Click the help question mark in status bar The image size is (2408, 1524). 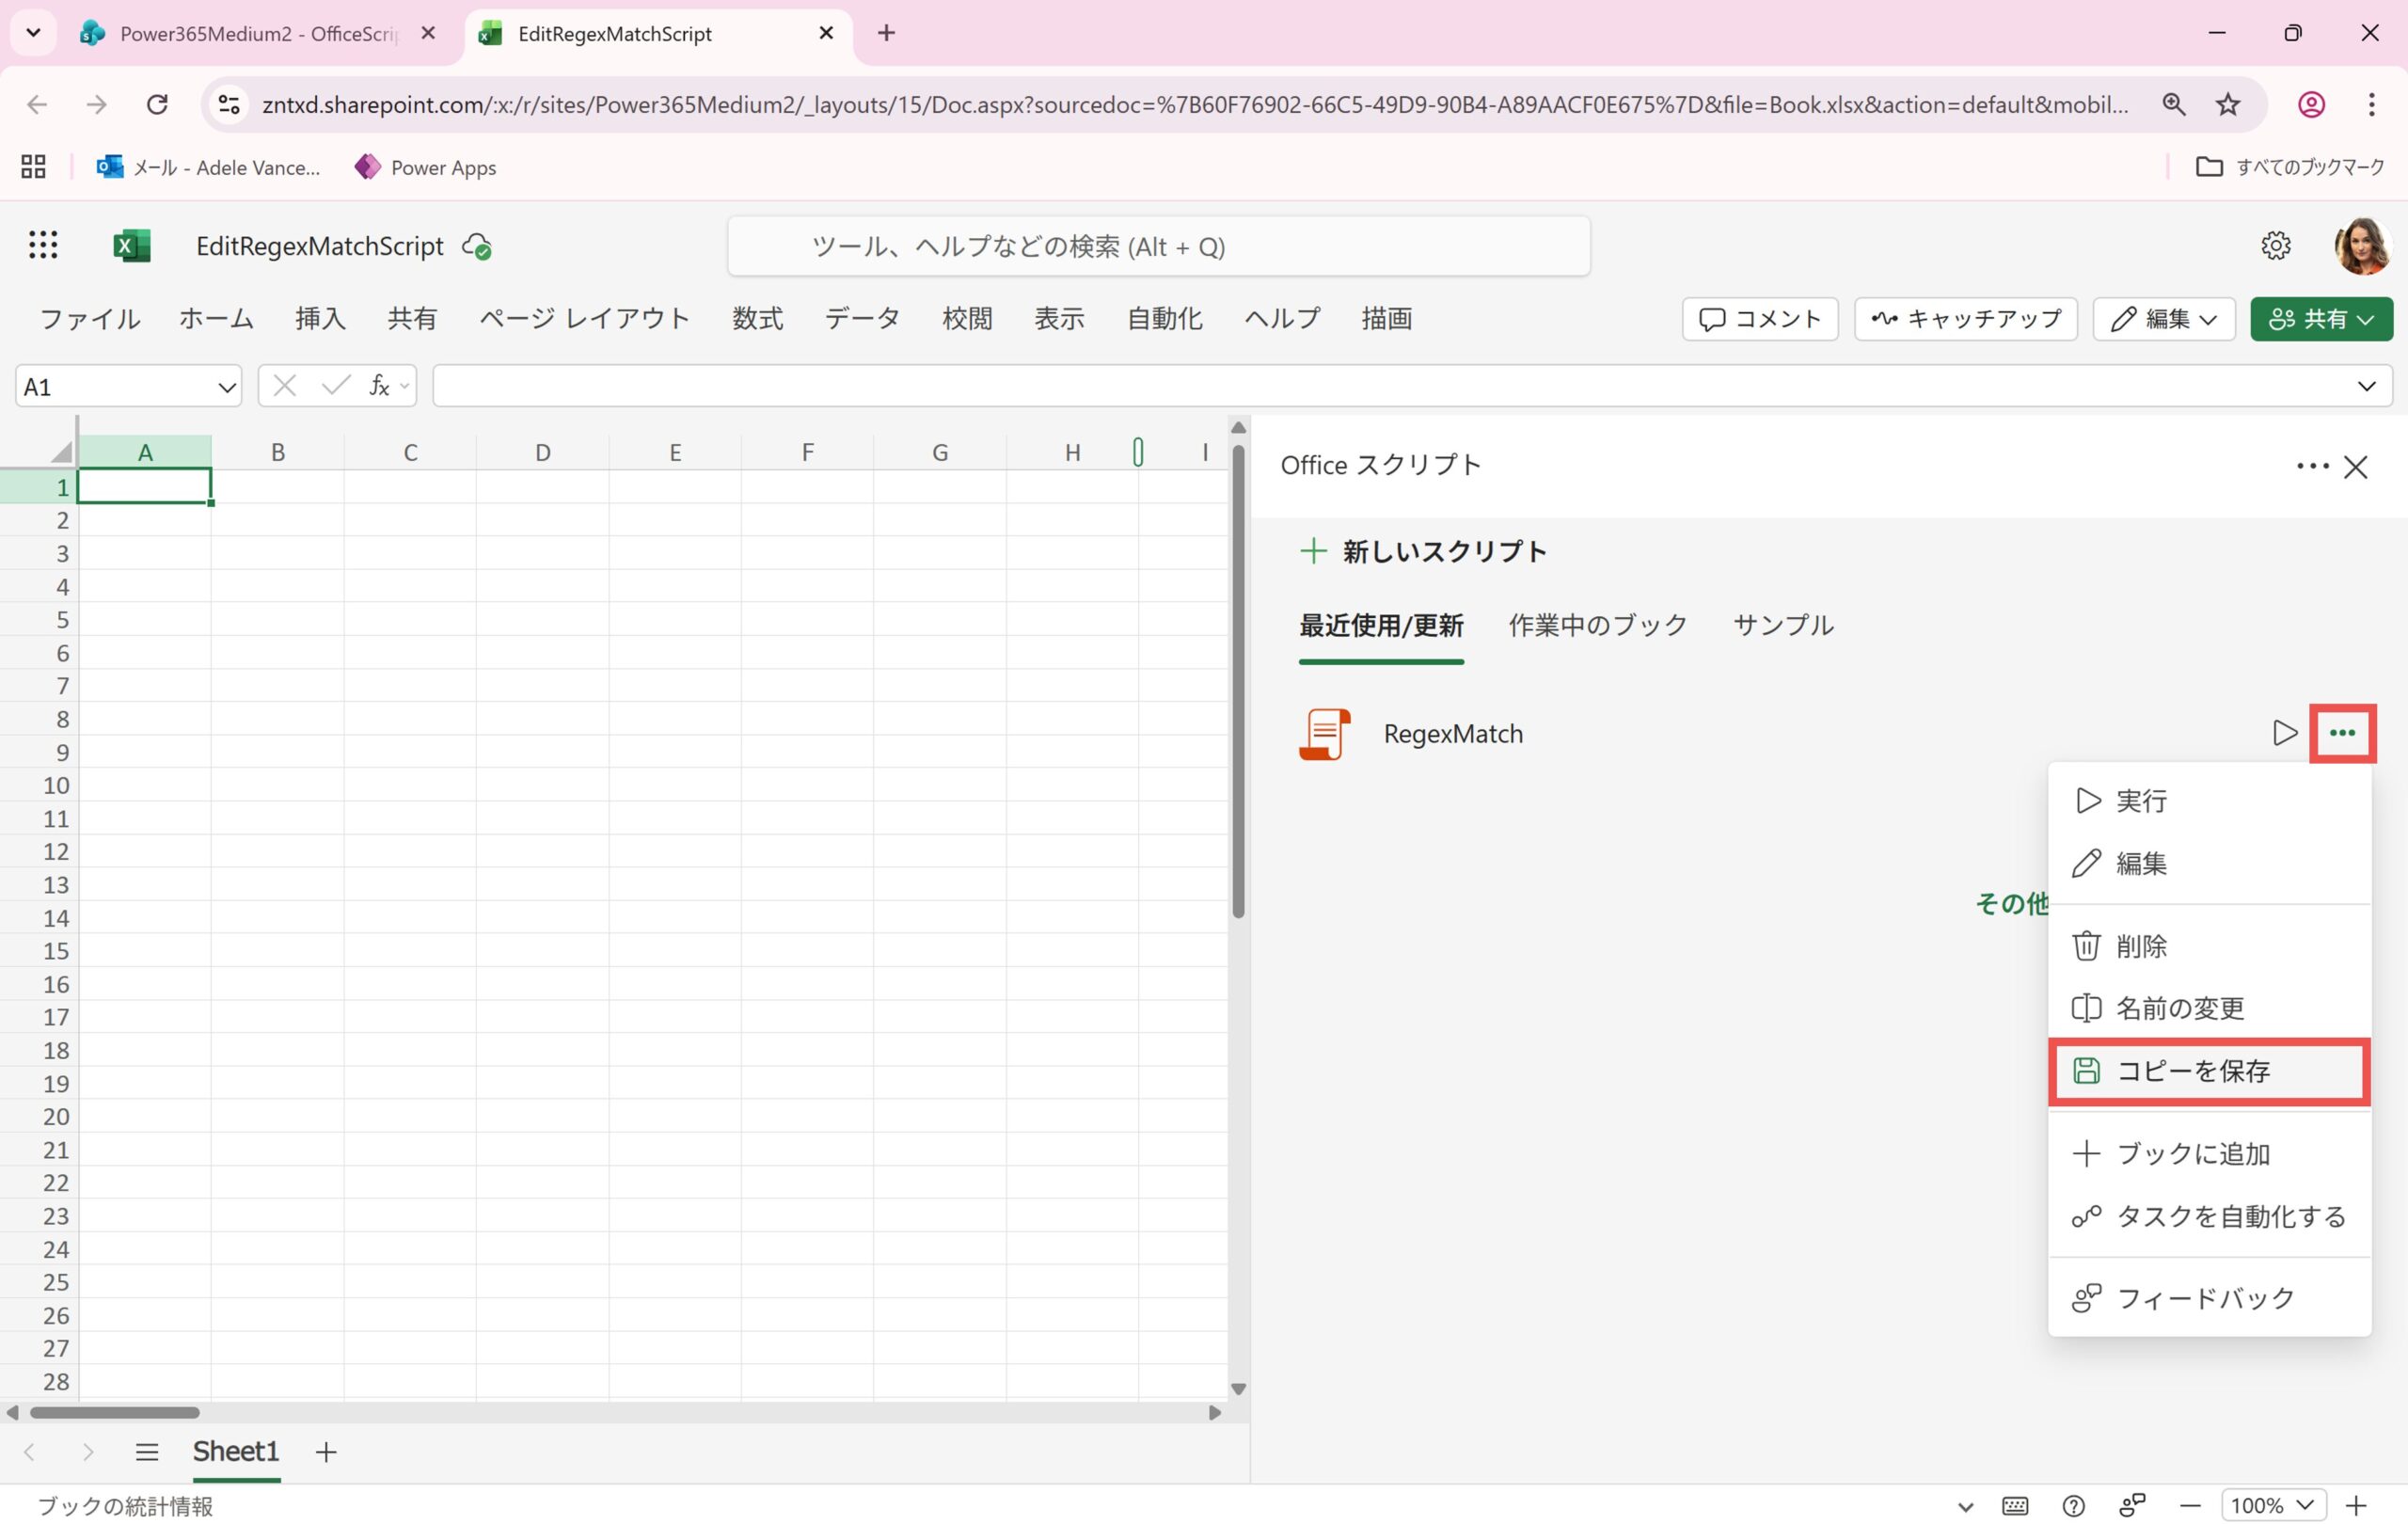[x=2073, y=1505]
